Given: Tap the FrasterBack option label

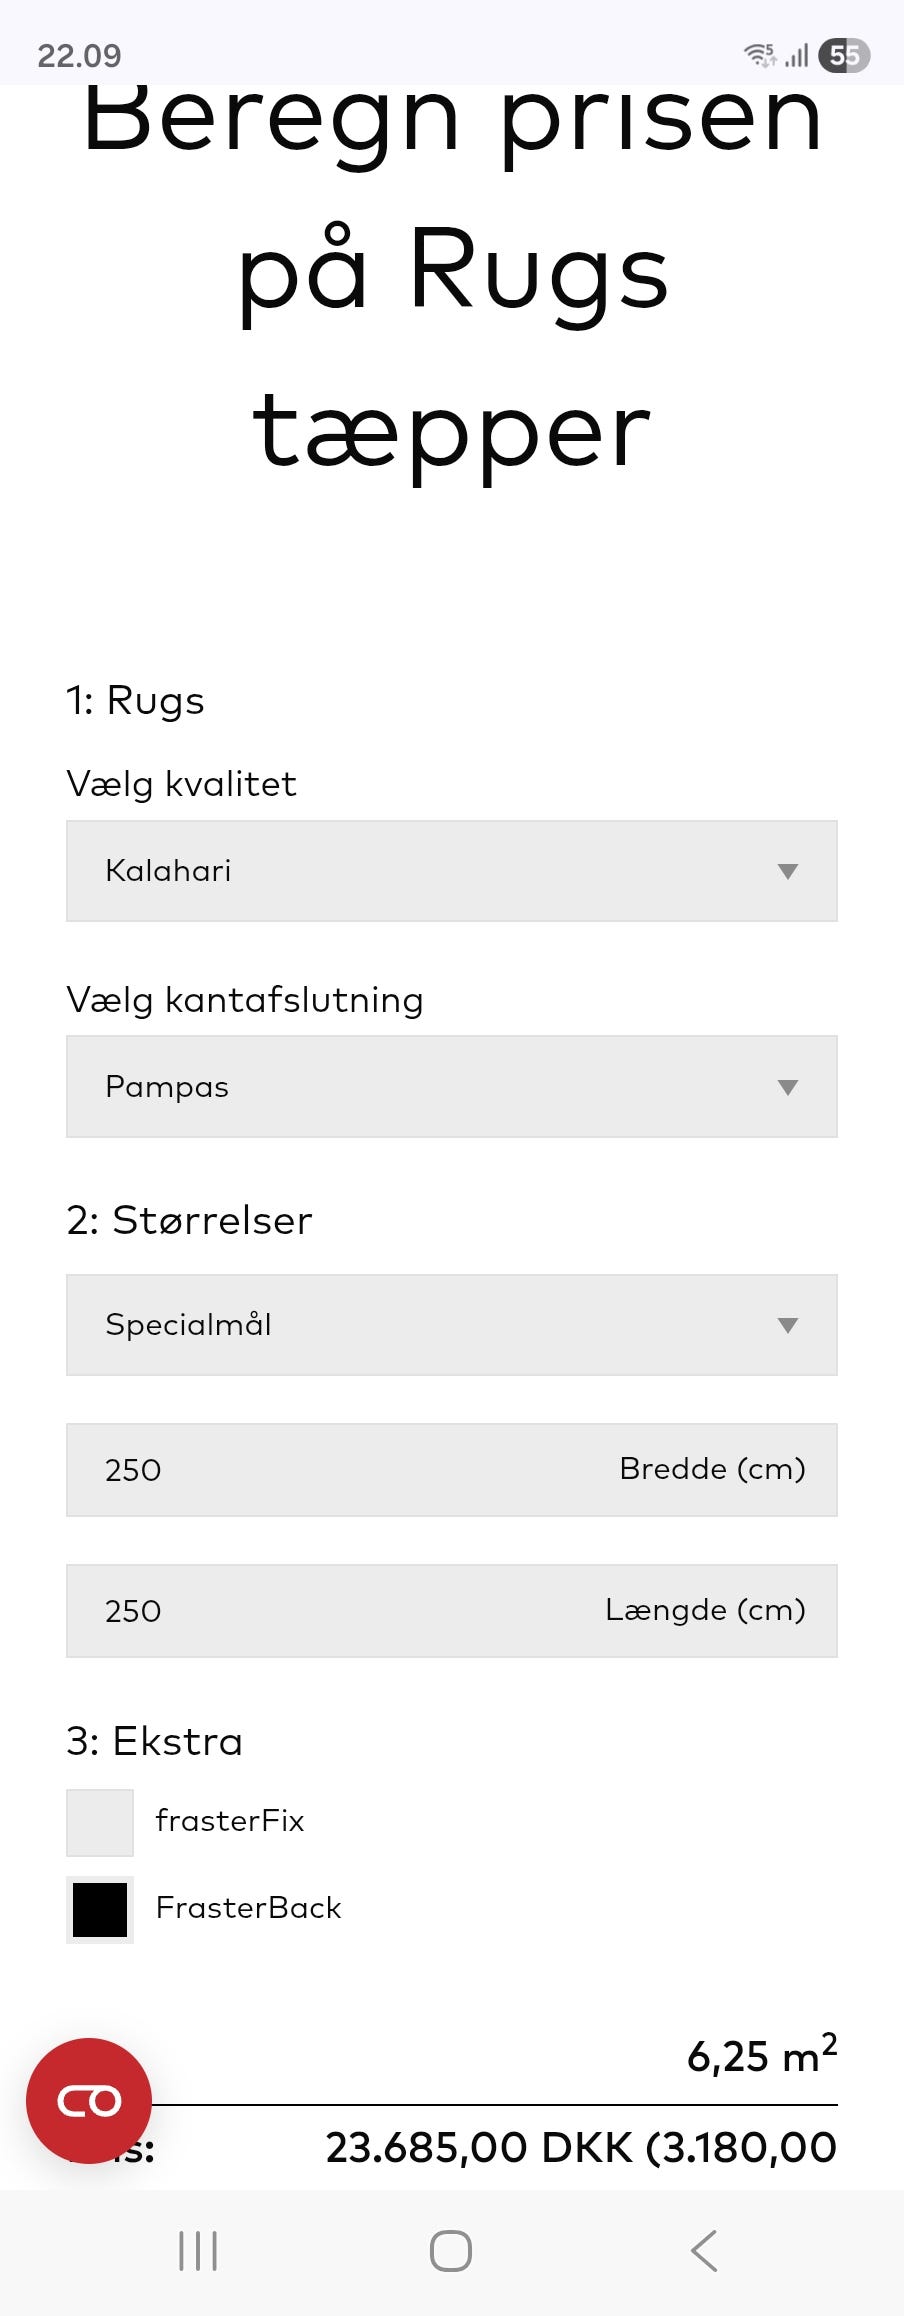Looking at the screenshot, I should (248, 1908).
